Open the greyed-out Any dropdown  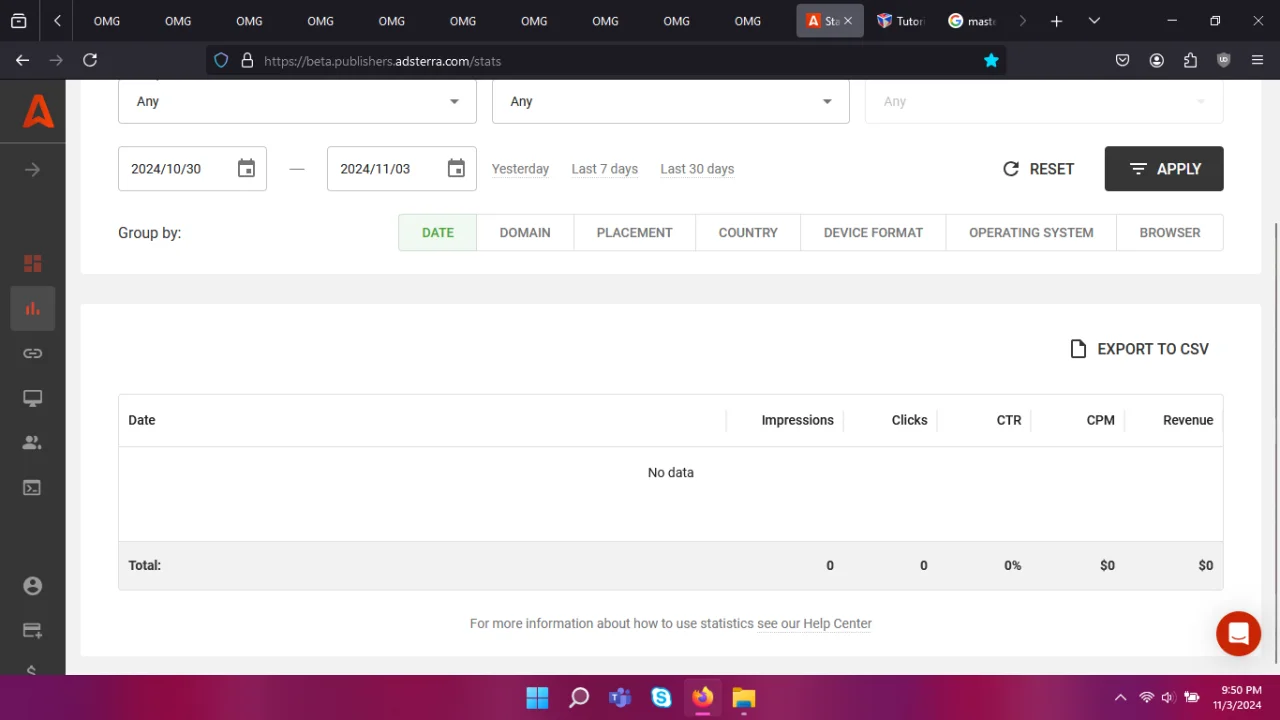click(x=1044, y=101)
